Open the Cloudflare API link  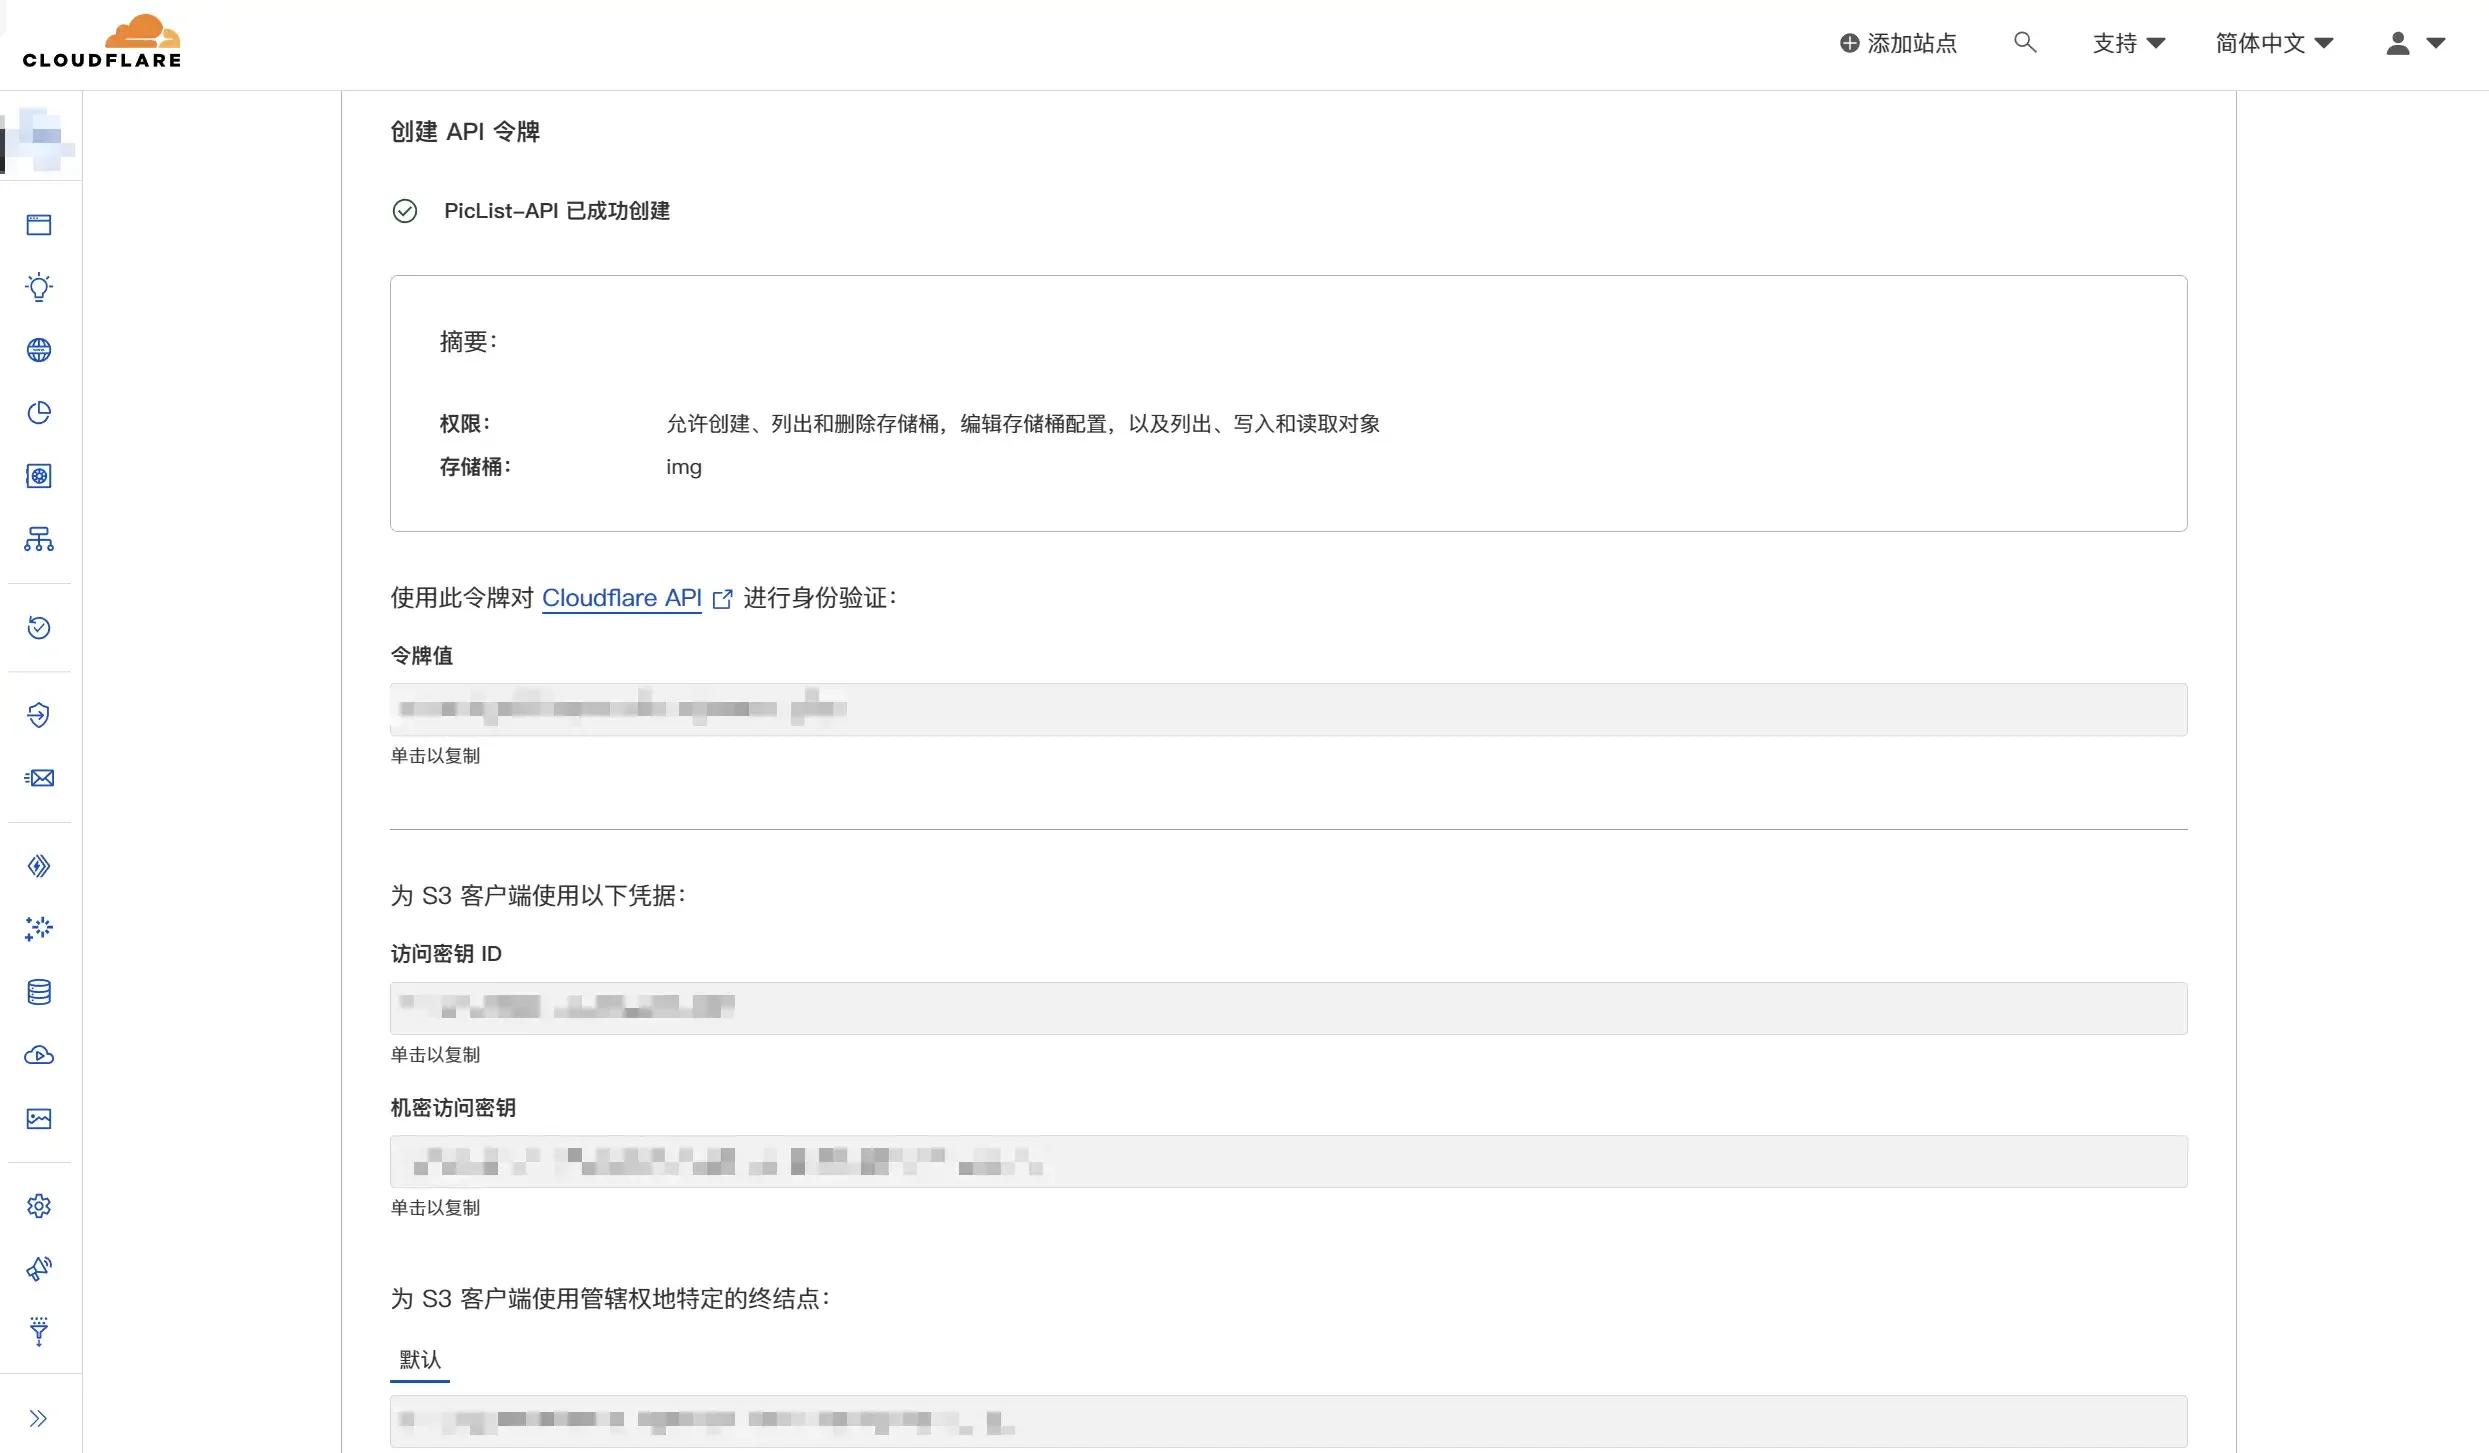click(622, 598)
